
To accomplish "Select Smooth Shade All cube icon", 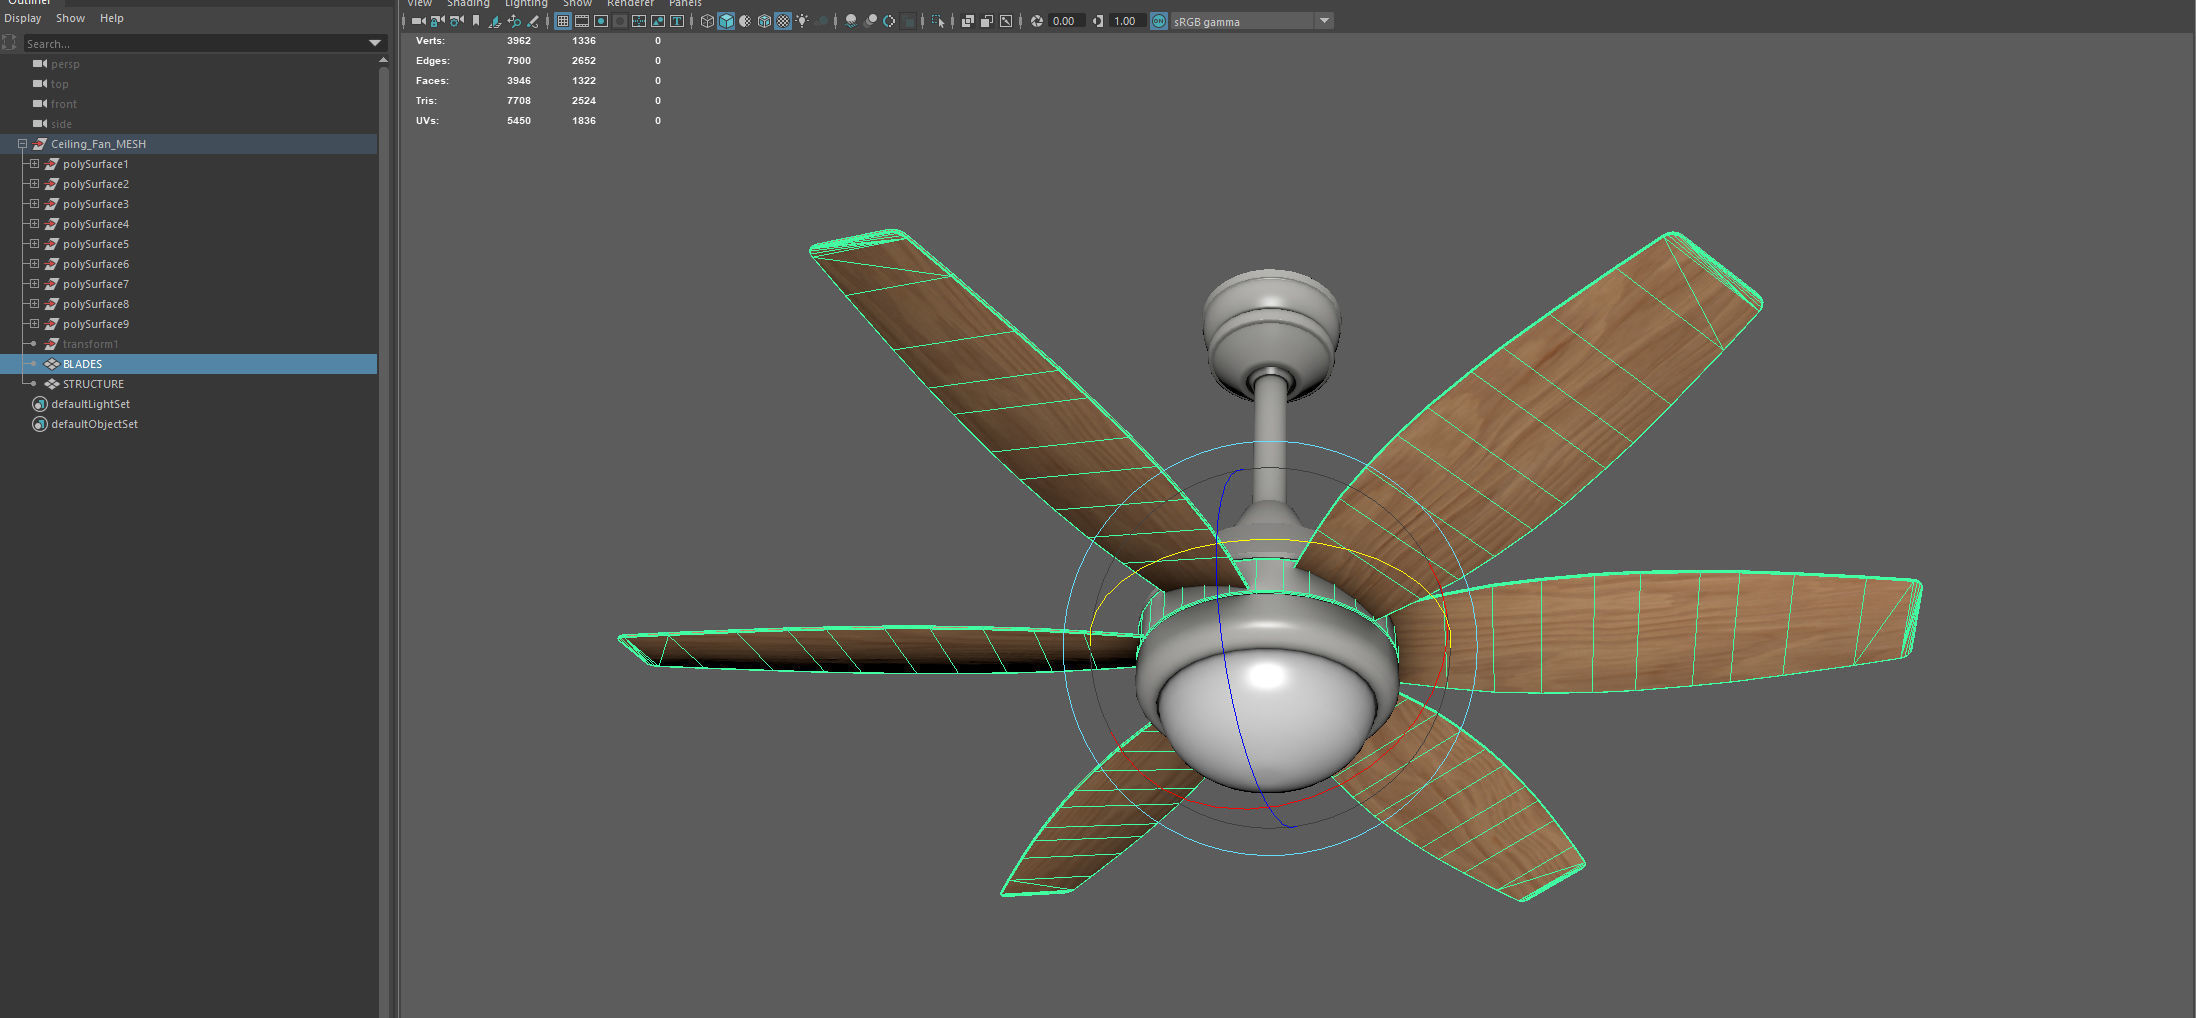I will 726,21.
